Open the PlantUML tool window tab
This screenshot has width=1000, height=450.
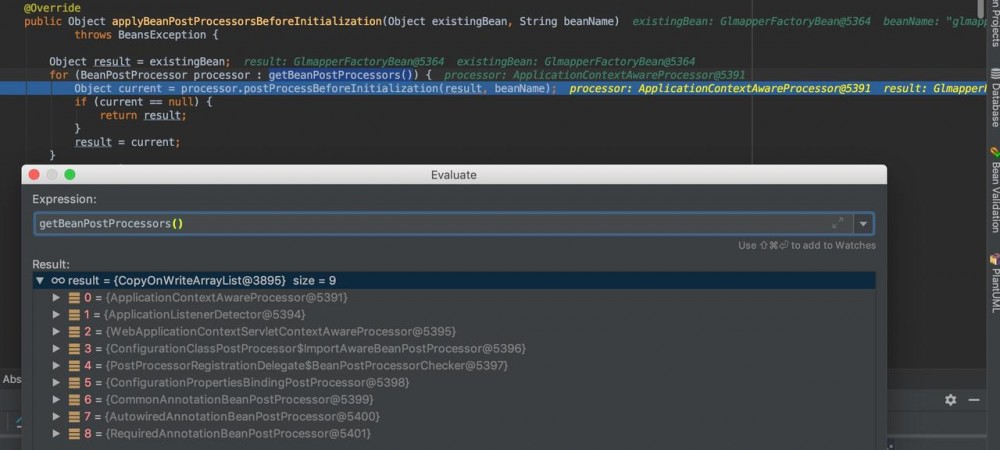point(995,290)
